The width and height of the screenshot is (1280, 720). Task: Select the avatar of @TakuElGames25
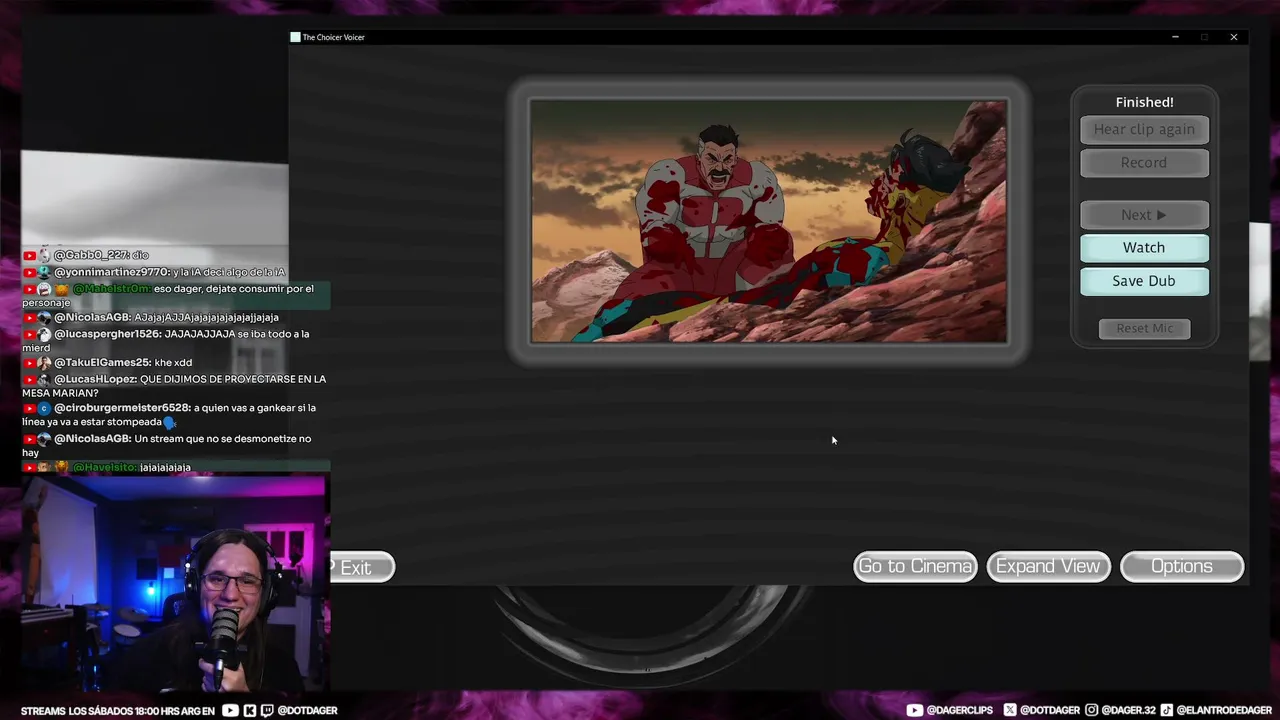(45, 363)
